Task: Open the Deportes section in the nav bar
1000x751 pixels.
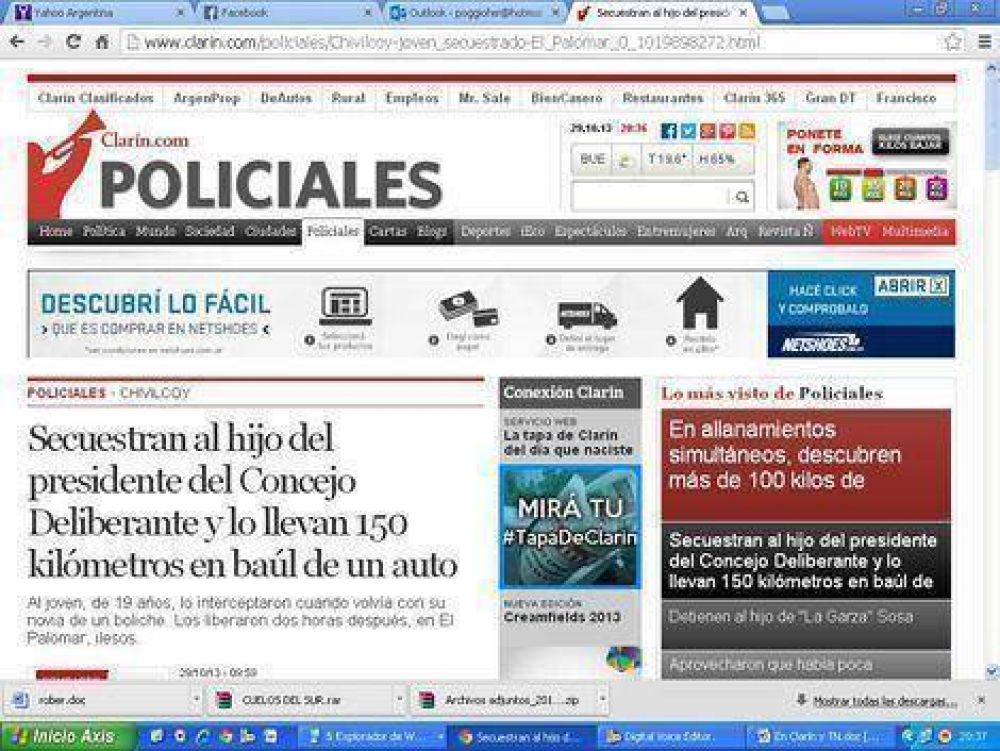Action: 485,231
